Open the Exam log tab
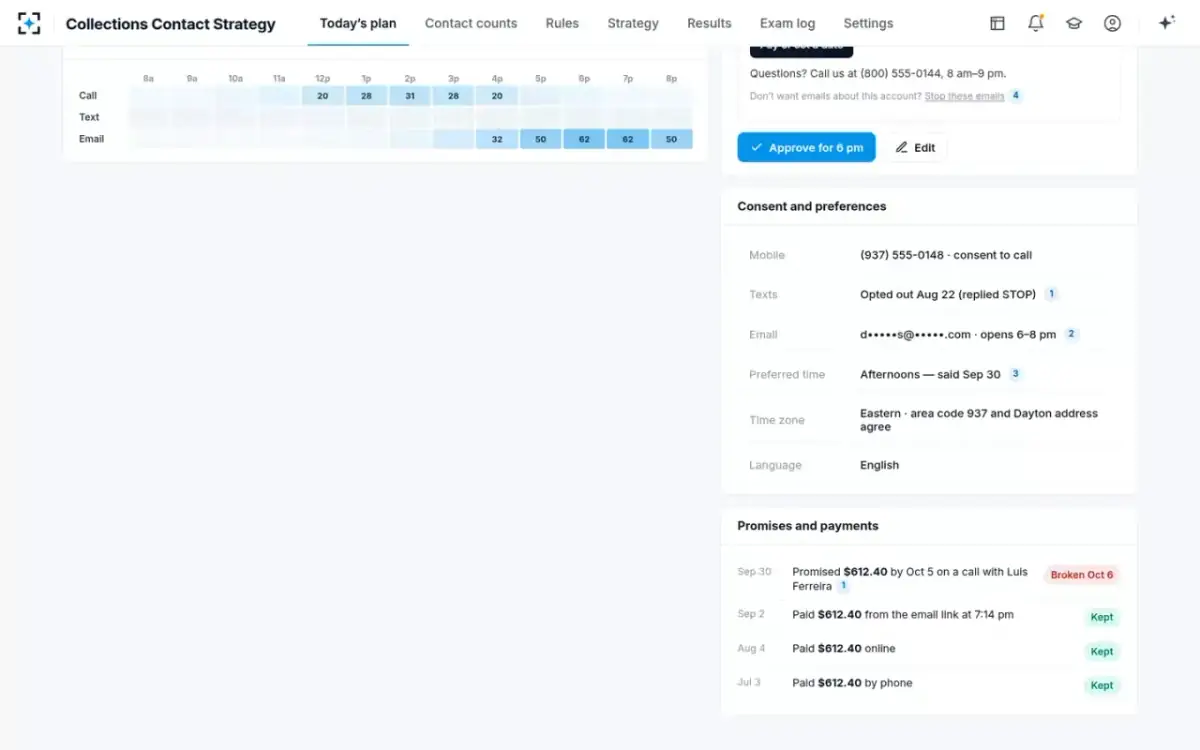Image resolution: width=1200 pixels, height=750 pixels. (x=787, y=23)
